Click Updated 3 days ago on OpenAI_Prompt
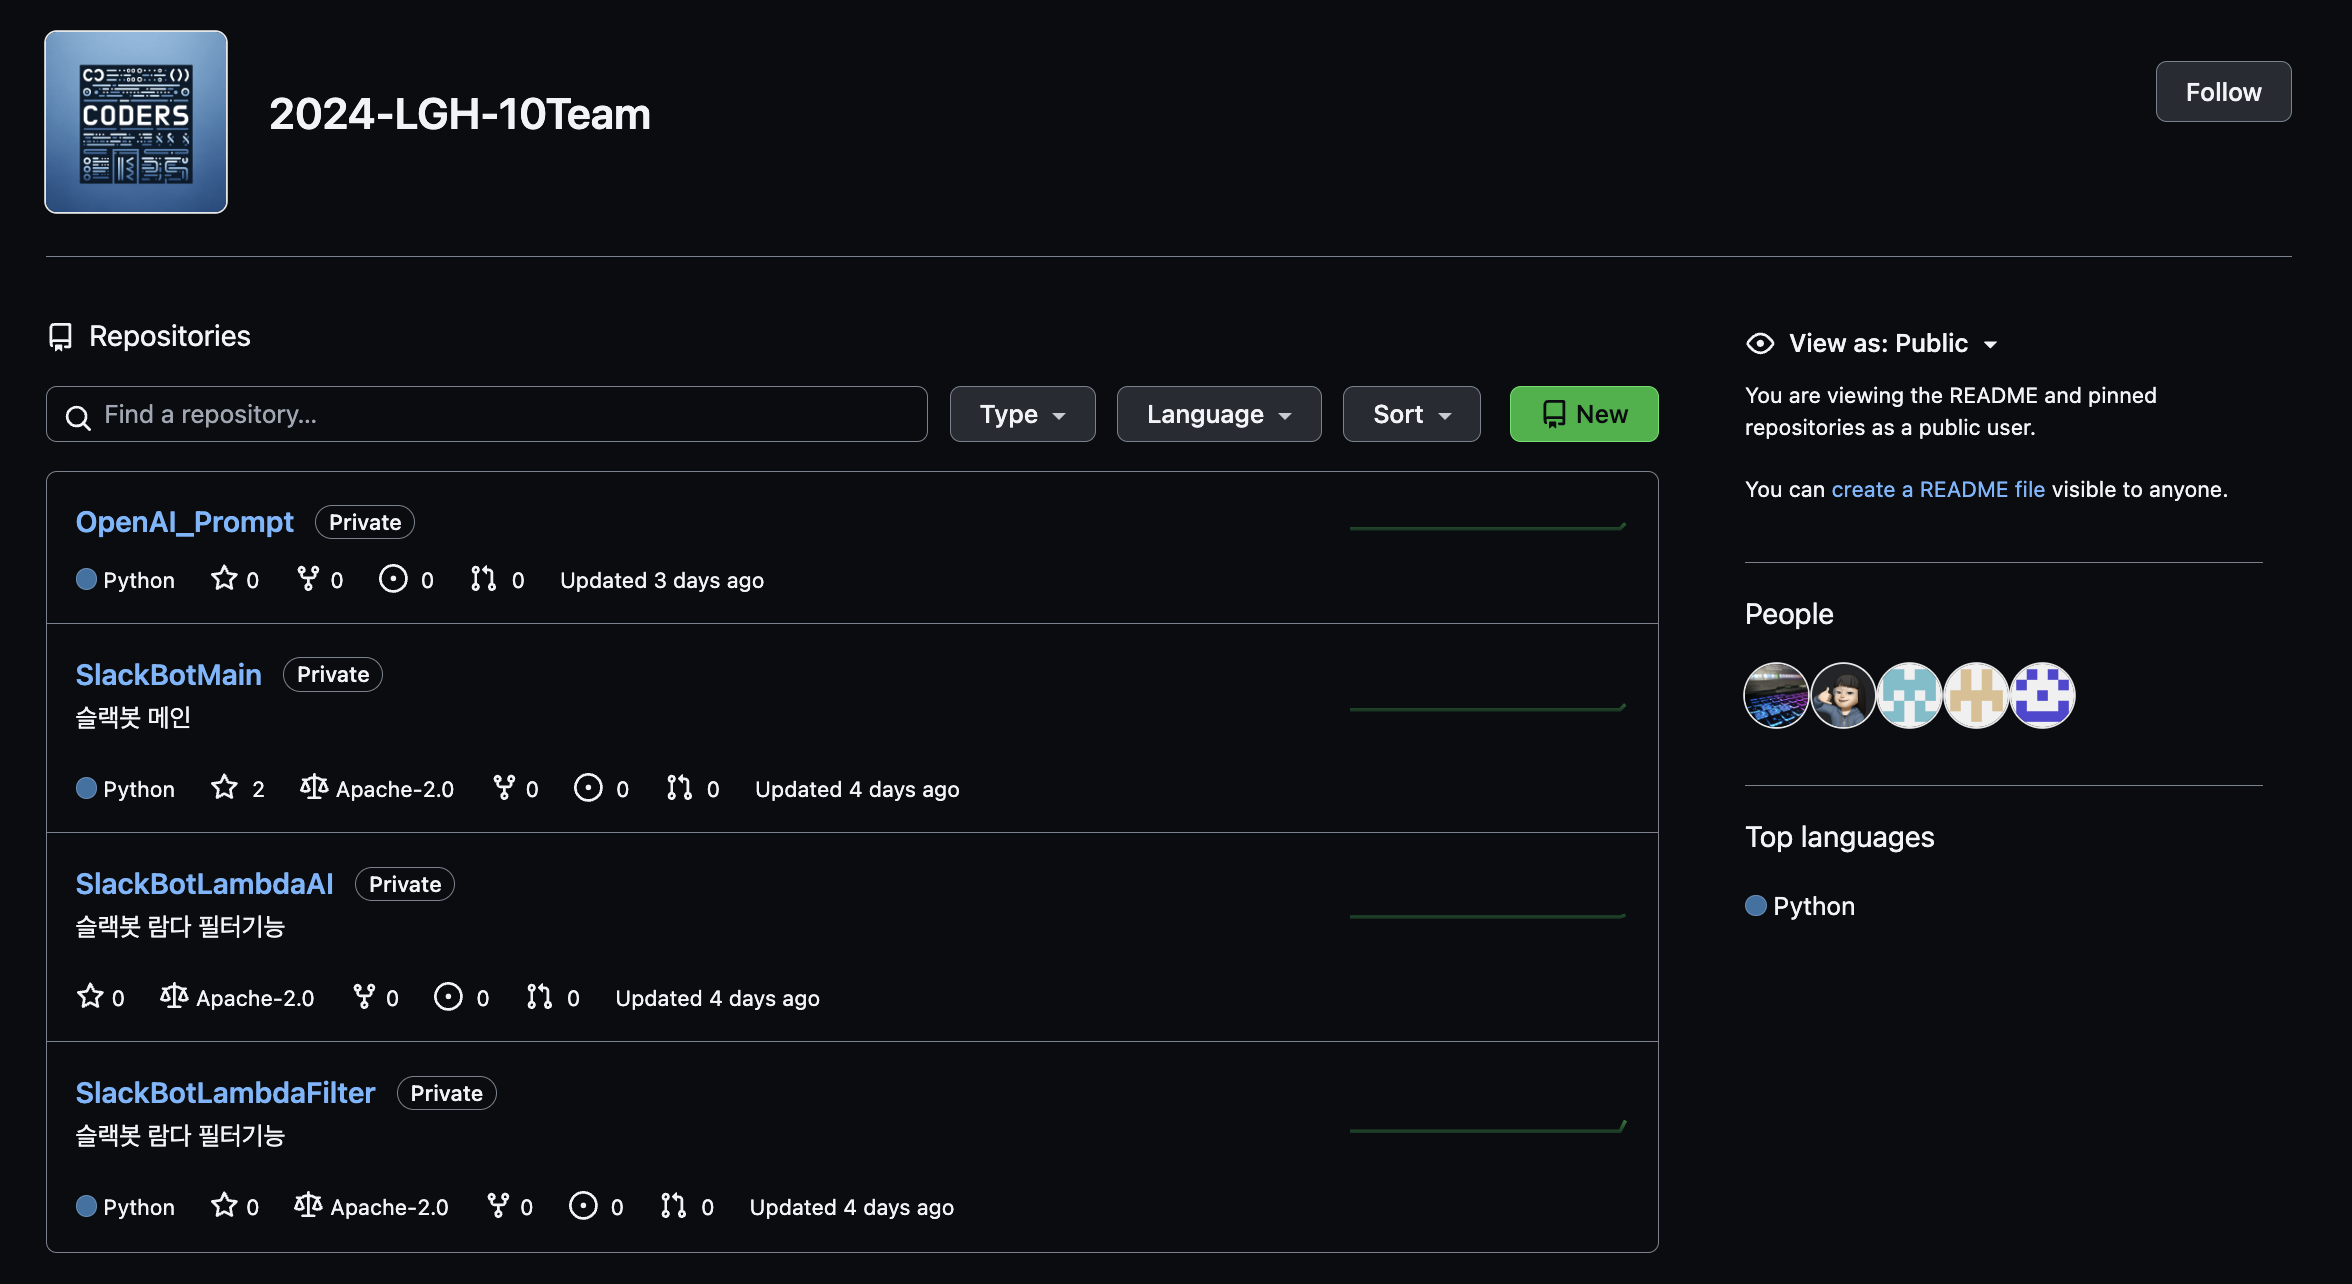 point(662,580)
